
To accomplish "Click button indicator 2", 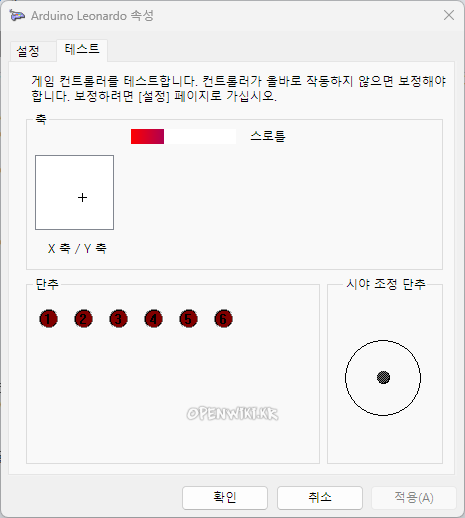I will point(83,319).
